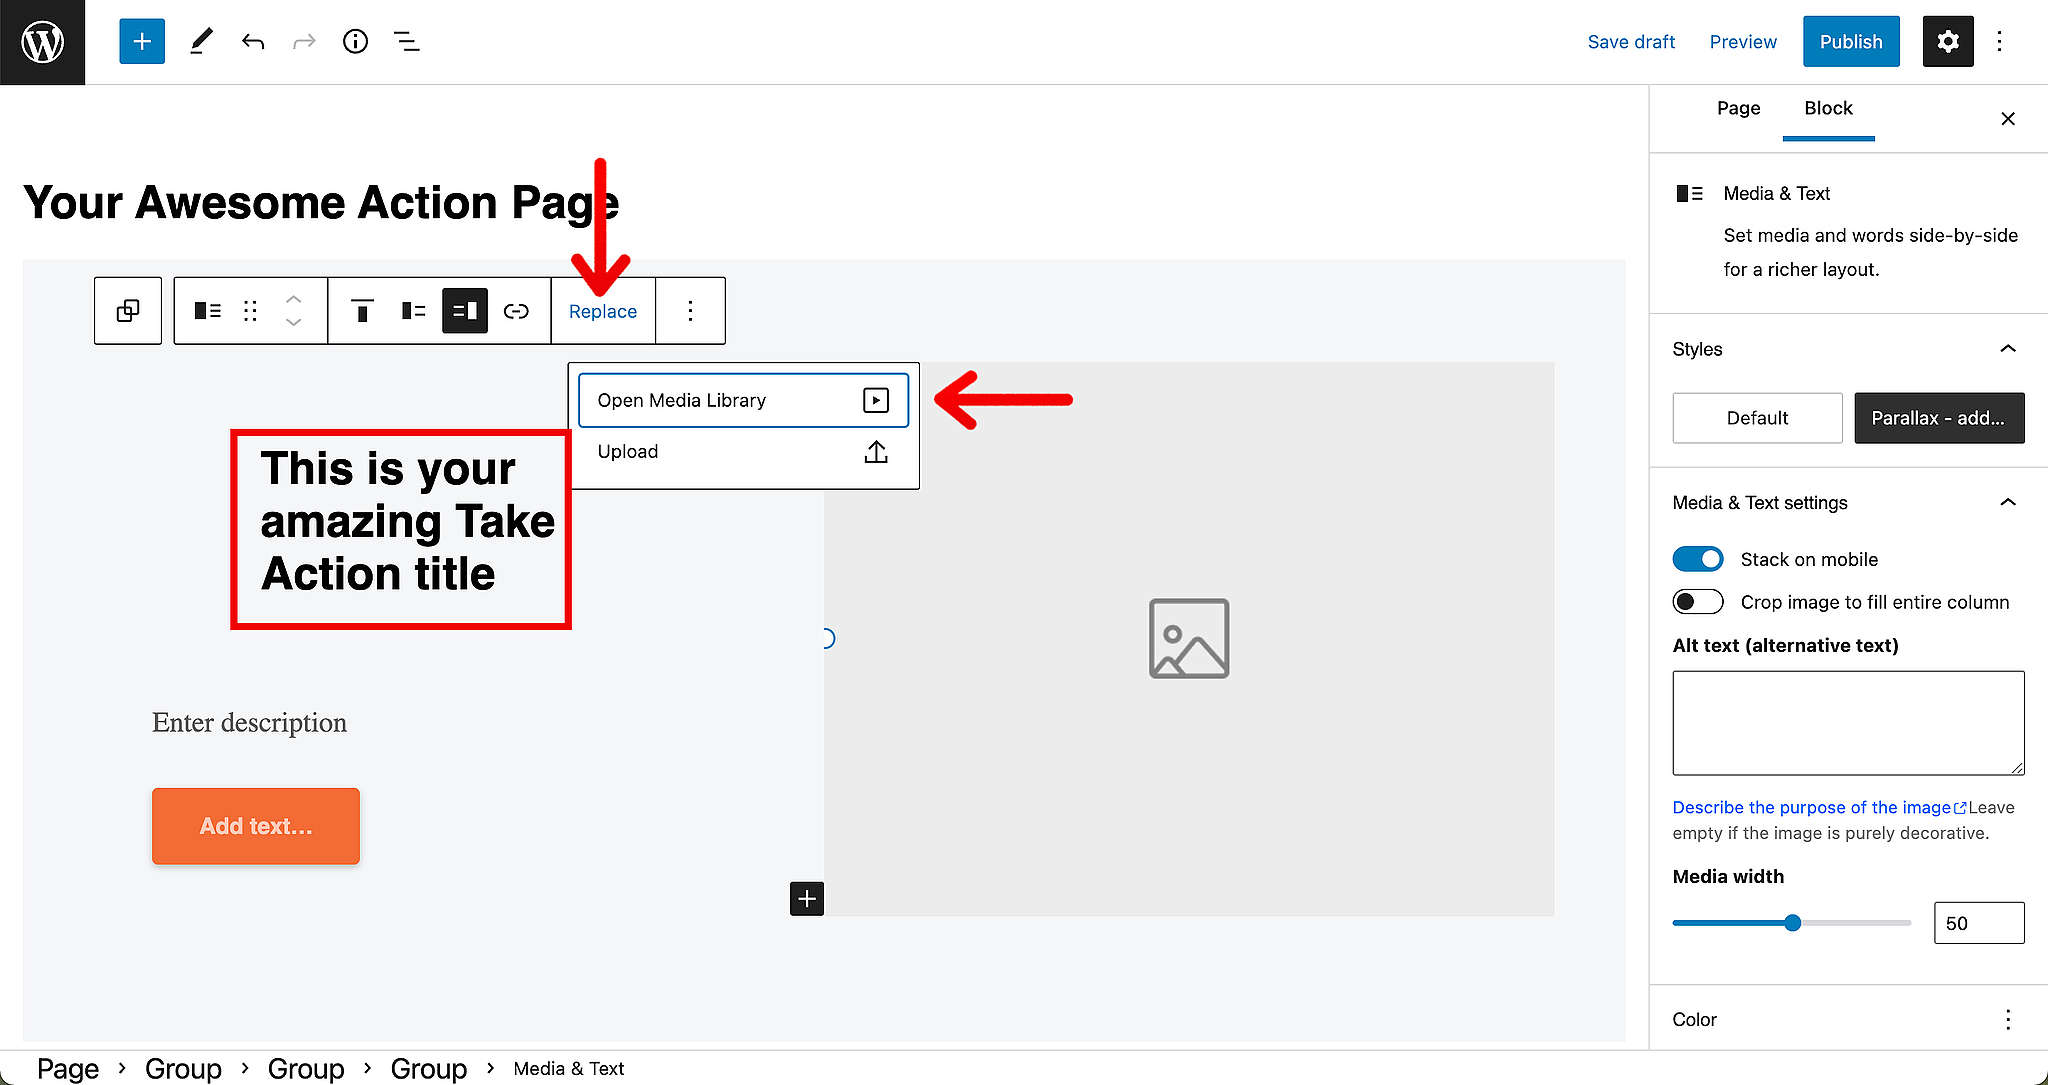Show media on the left of text
Viewport: 2048px width, 1085px height.
click(x=412, y=310)
